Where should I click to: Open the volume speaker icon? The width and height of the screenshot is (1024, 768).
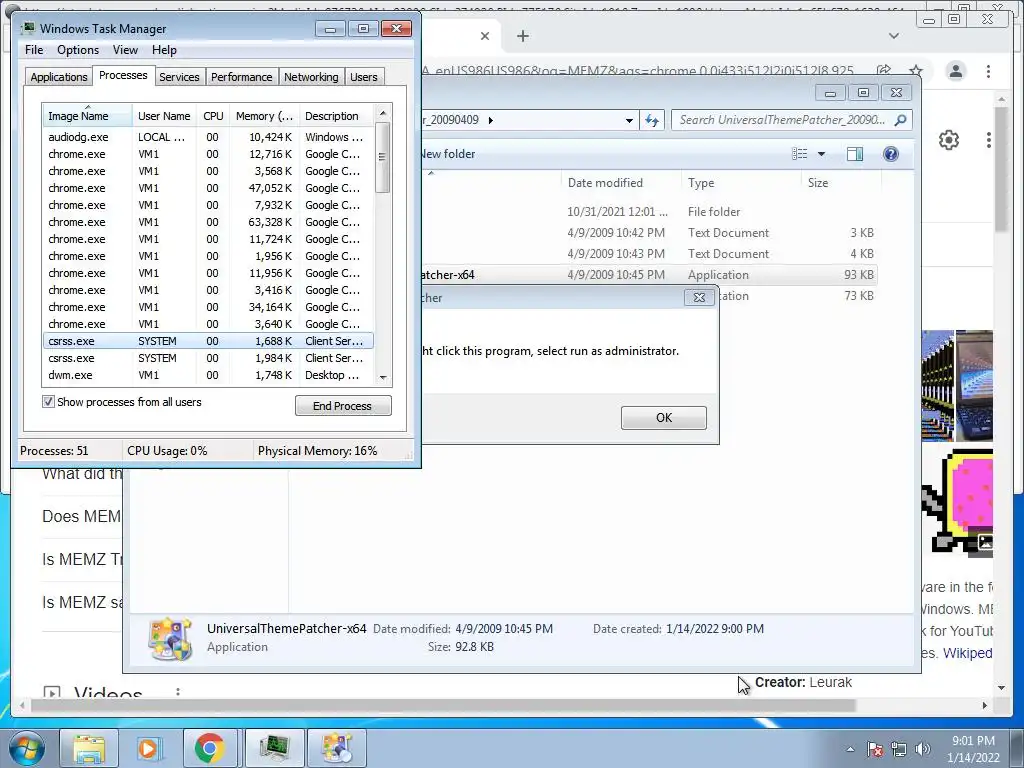[x=922, y=749]
